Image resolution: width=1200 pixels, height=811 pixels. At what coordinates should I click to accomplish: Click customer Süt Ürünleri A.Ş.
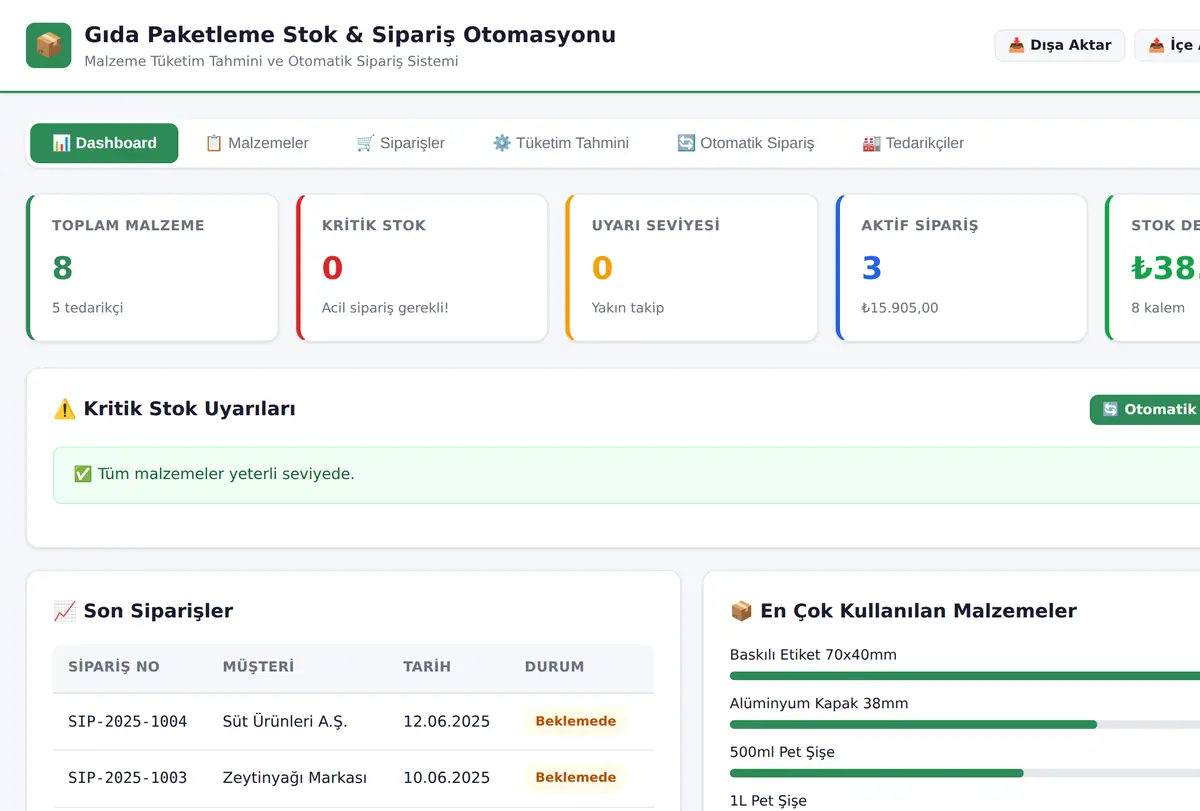tap(285, 721)
